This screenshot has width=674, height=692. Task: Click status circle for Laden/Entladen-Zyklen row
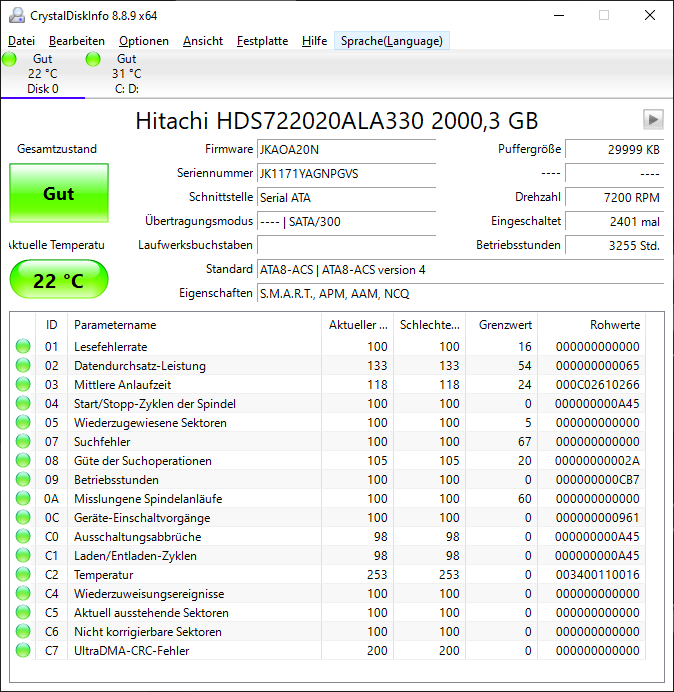[x=23, y=555]
